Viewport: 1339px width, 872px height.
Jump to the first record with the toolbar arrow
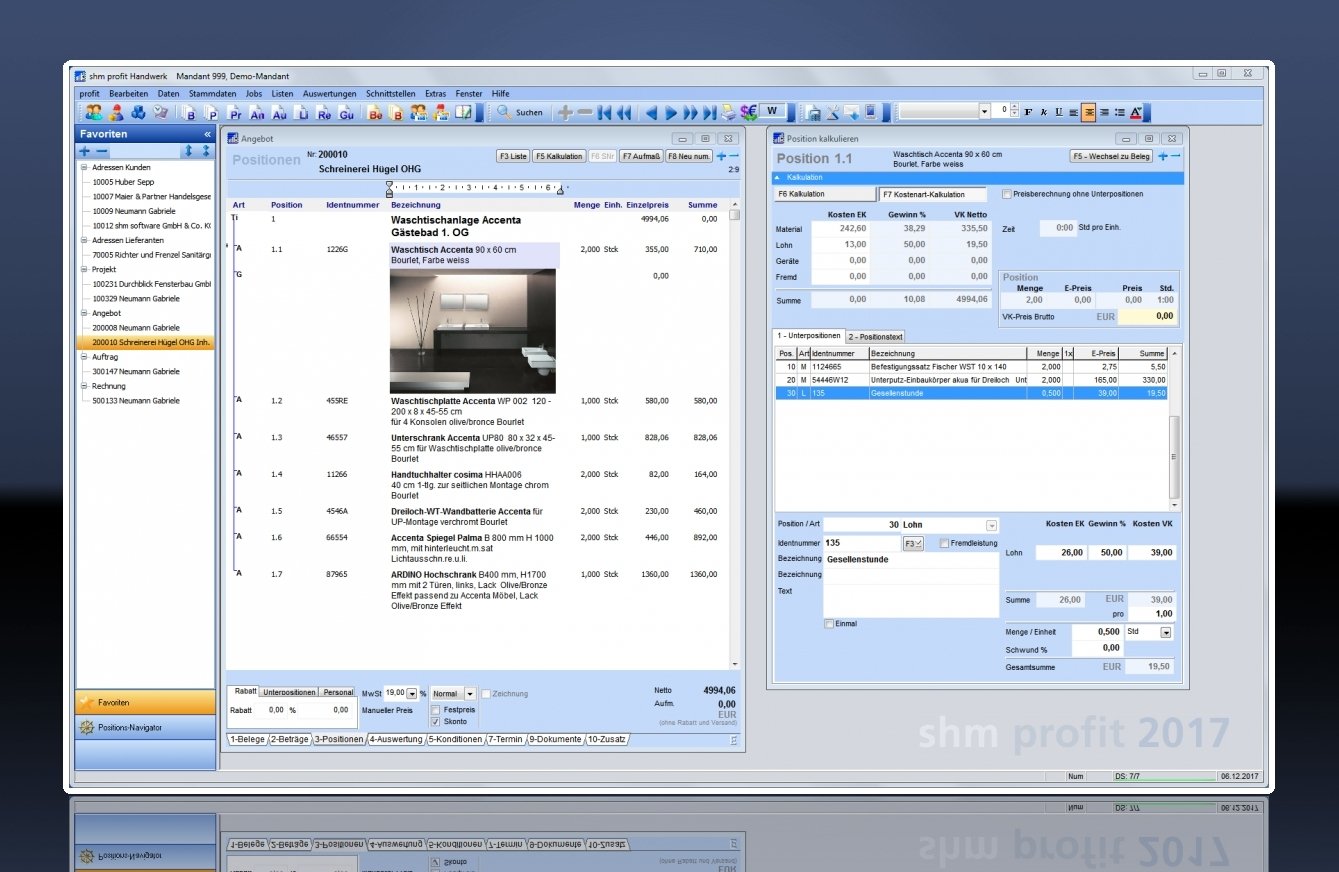click(605, 113)
